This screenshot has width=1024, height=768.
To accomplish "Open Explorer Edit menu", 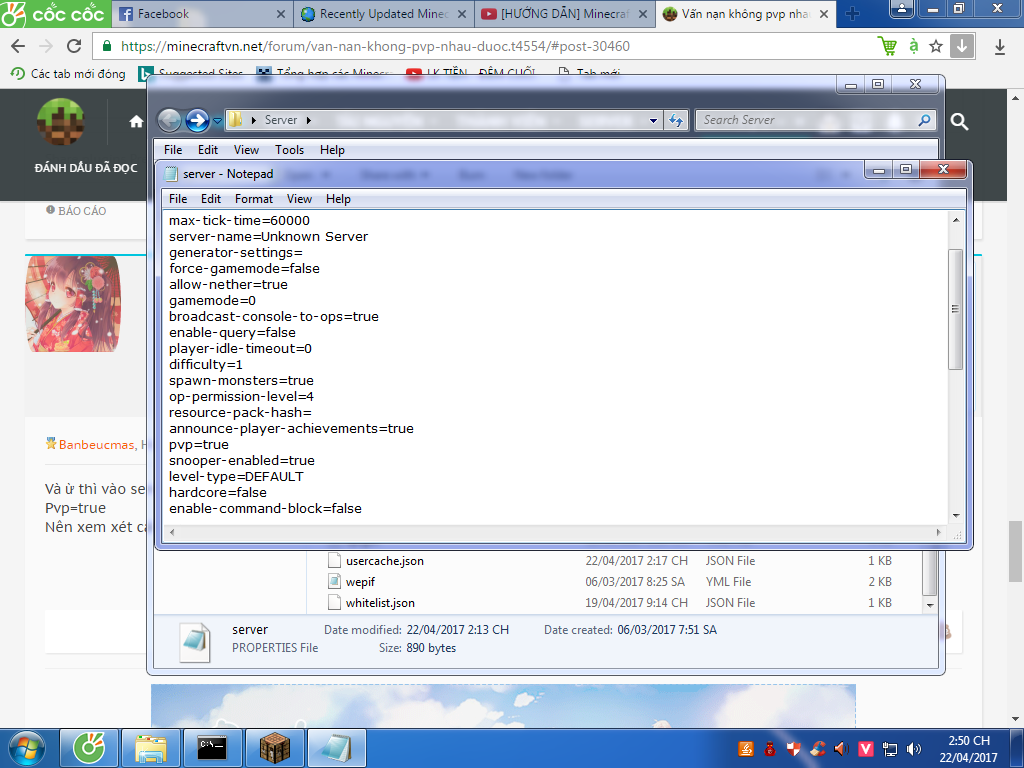I will coord(208,150).
